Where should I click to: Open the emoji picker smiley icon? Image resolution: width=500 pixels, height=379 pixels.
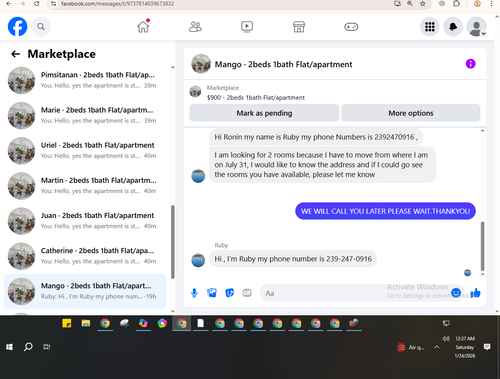click(456, 293)
